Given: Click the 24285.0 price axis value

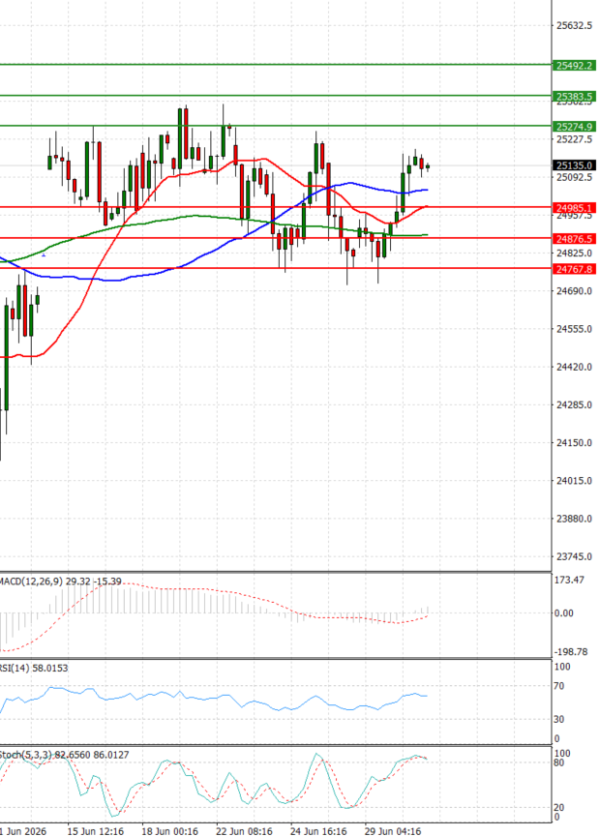Looking at the screenshot, I should pyautogui.click(x=574, y=405).
